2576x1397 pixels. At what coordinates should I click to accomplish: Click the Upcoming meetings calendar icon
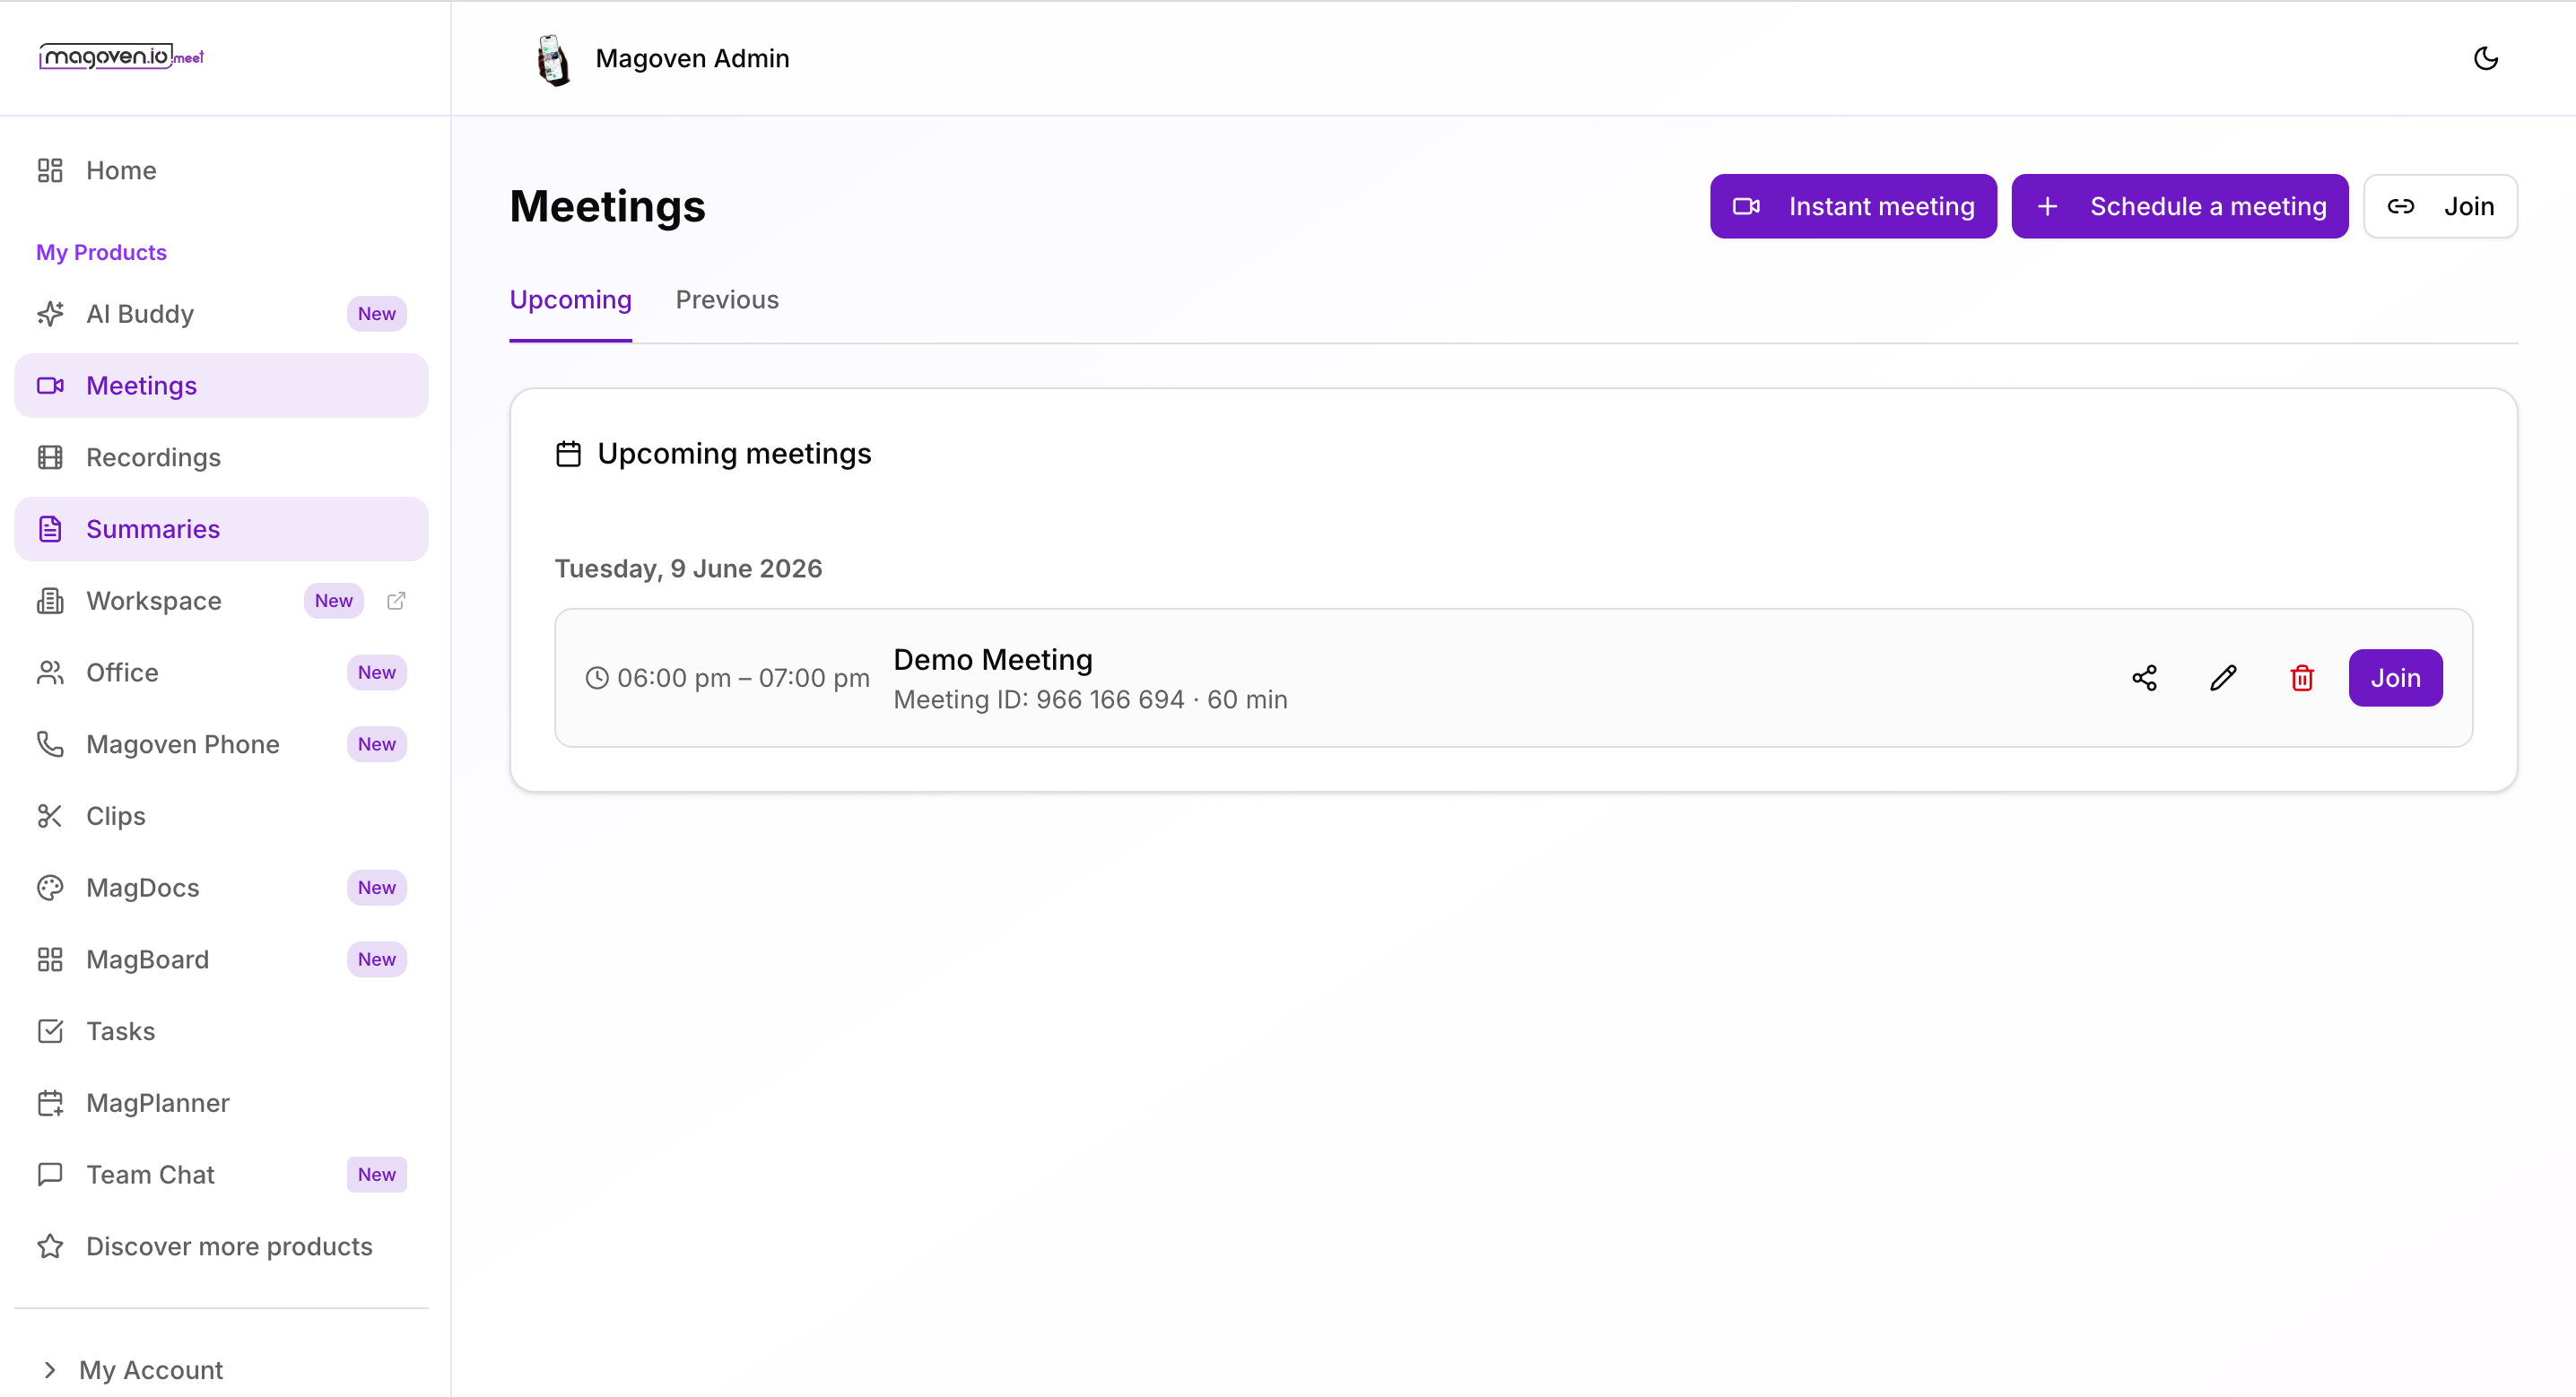tap(568, 454)
